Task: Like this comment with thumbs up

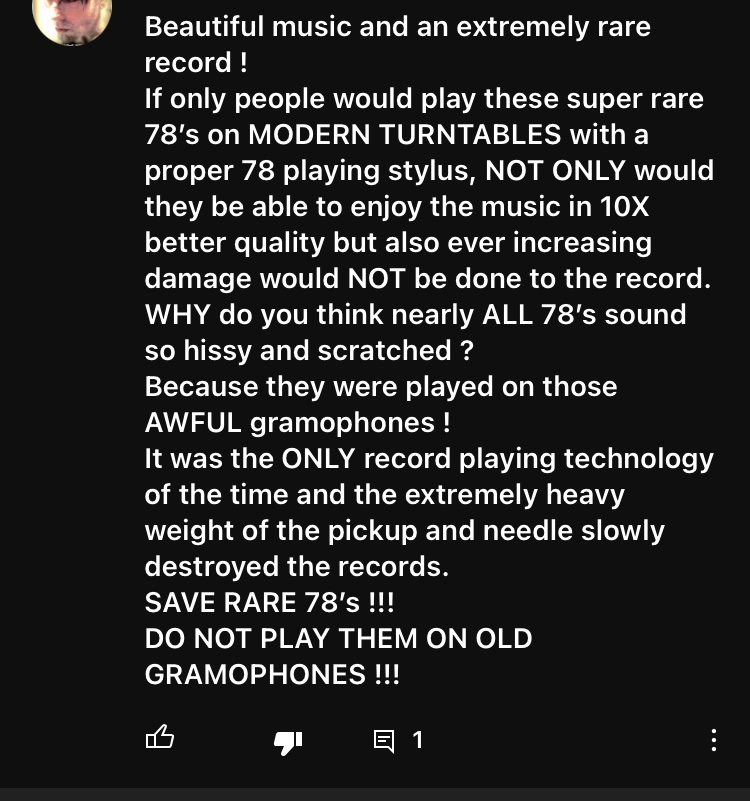Action: coord(160,738)
